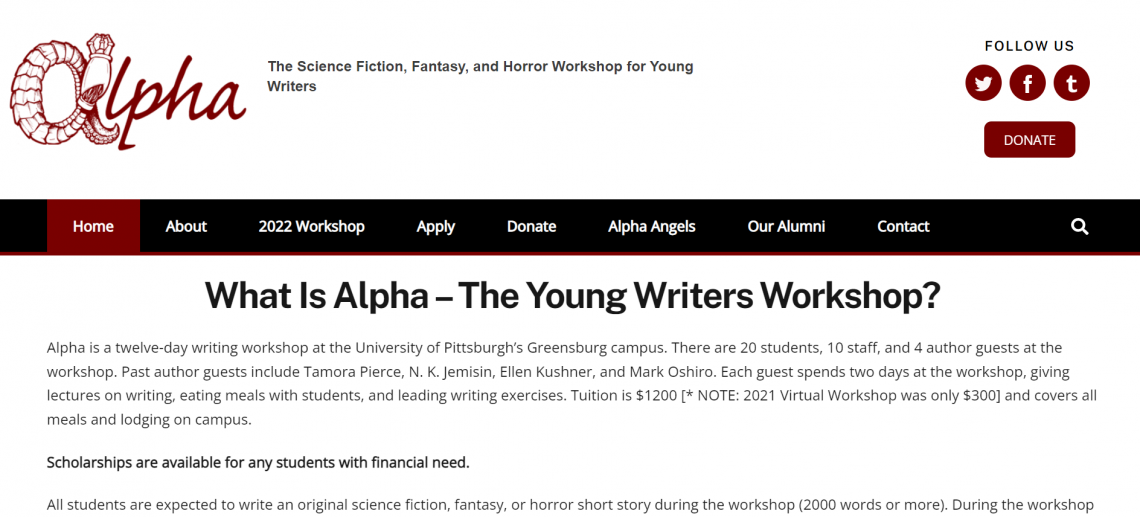Viewport: 1140px width, 517px height.
Task: Choose Donate in the black navigation bar
Action: [531, 226]
